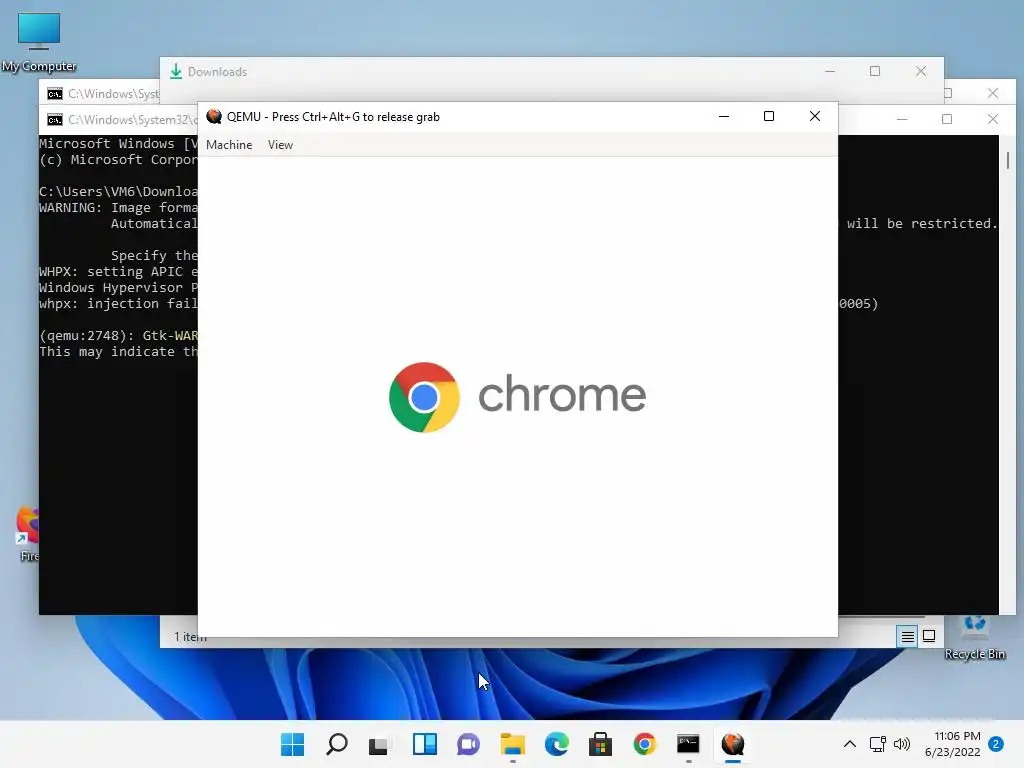Close the QEMU window

814,116
